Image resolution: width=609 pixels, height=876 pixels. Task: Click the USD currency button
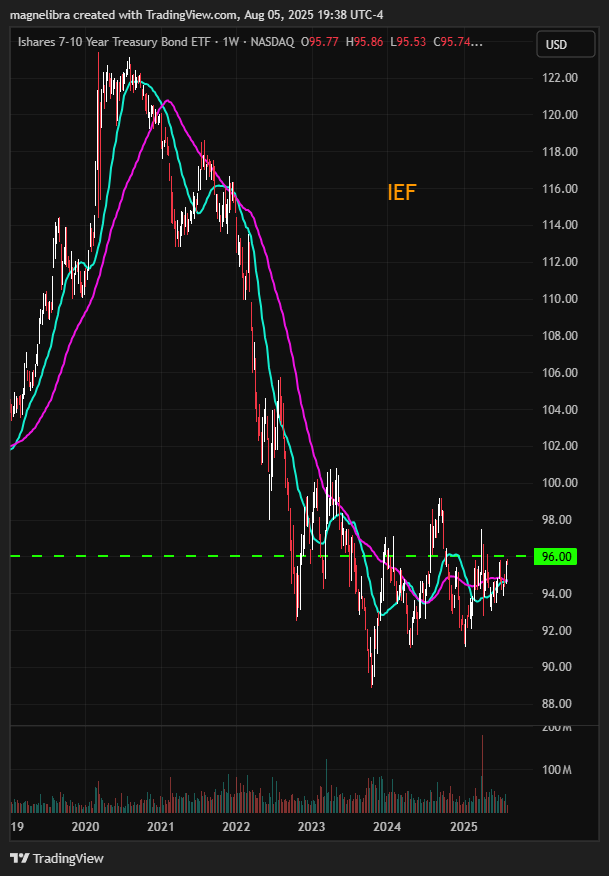[x=565, y=44]
